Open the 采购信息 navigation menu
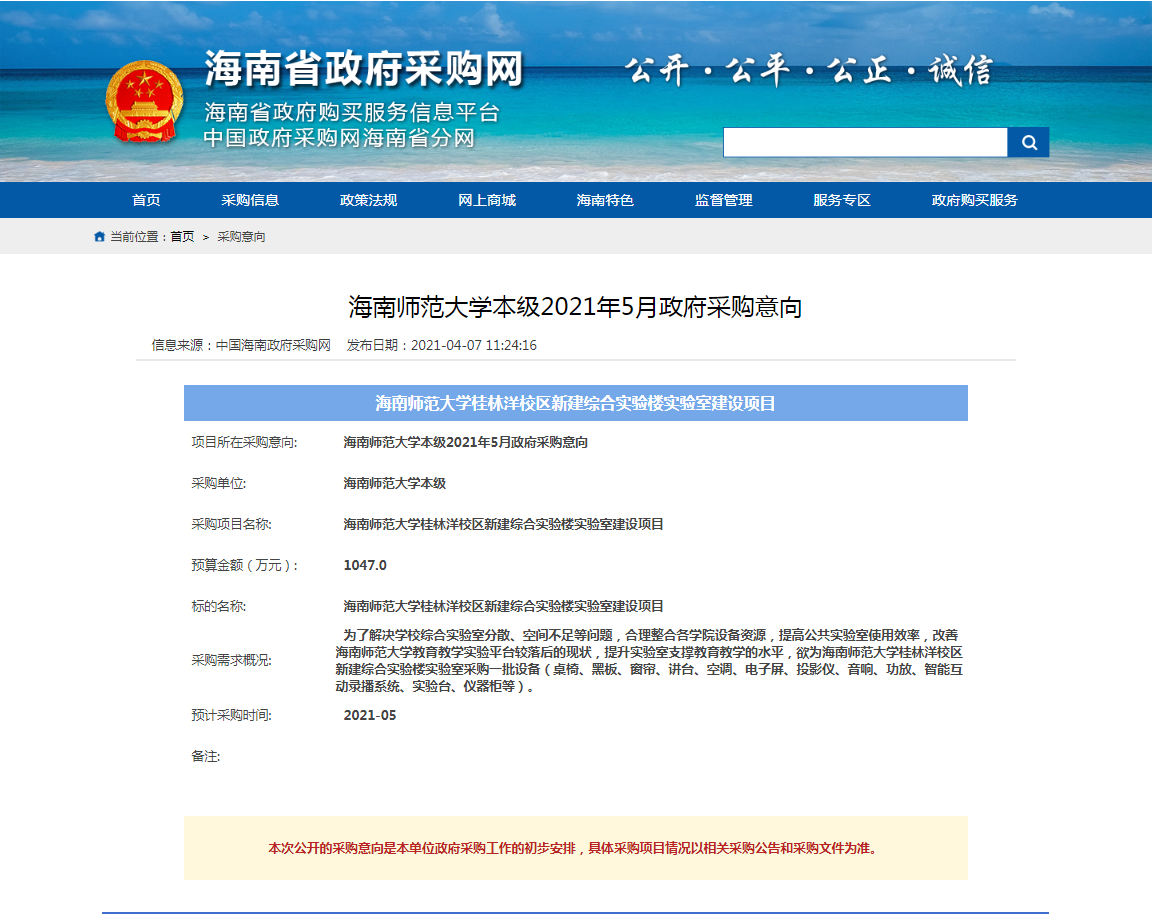The height and width of the screenshot is (914, 1152). tap(250, 200)
